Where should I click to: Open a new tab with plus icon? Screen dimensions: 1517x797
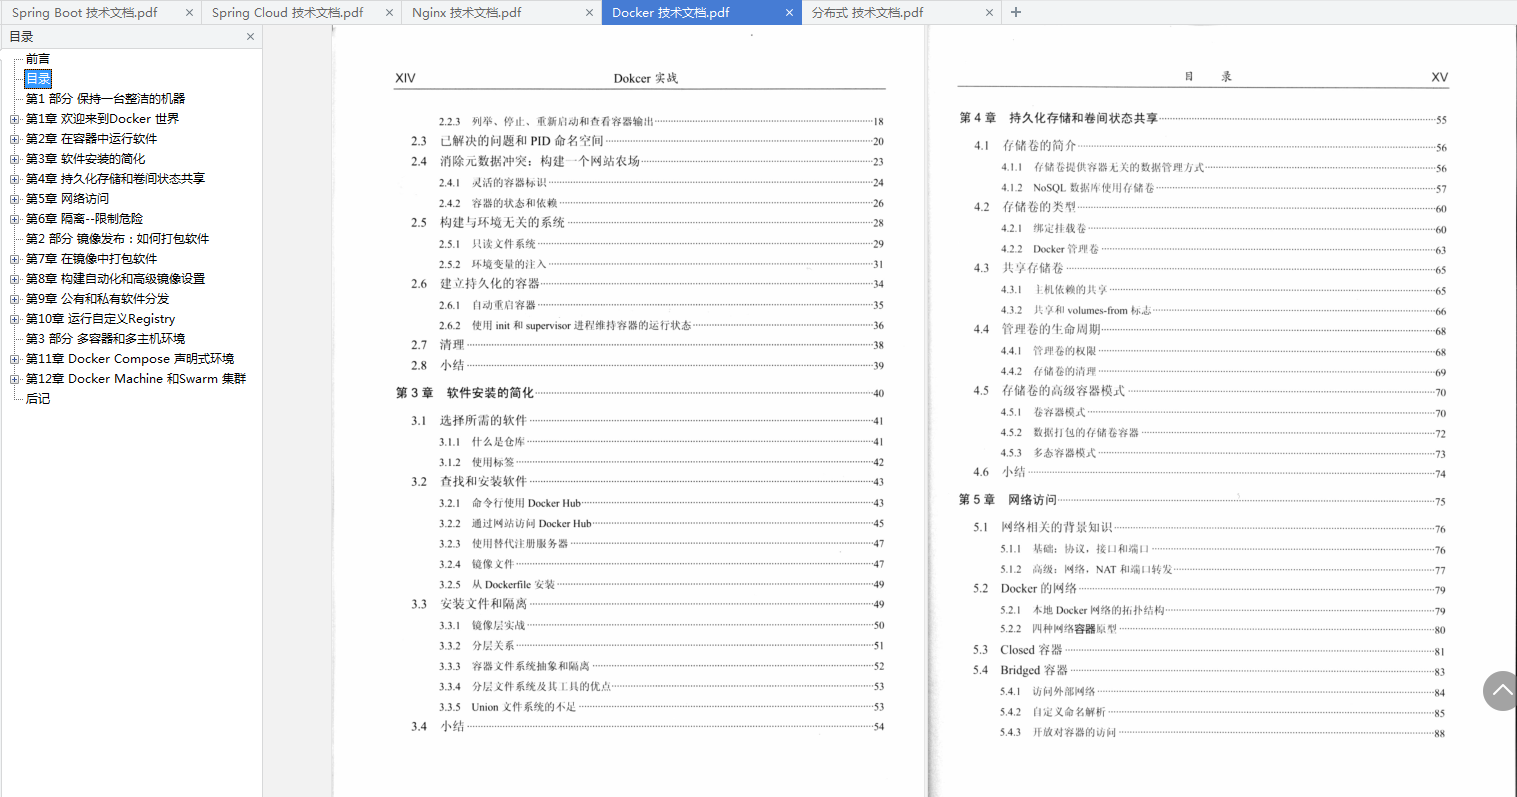click(x=1016, y=12)
